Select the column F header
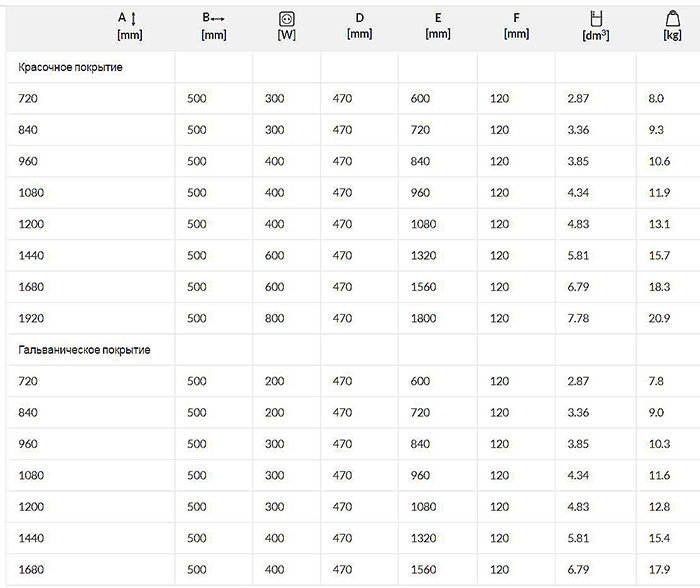 click(517, 25)
